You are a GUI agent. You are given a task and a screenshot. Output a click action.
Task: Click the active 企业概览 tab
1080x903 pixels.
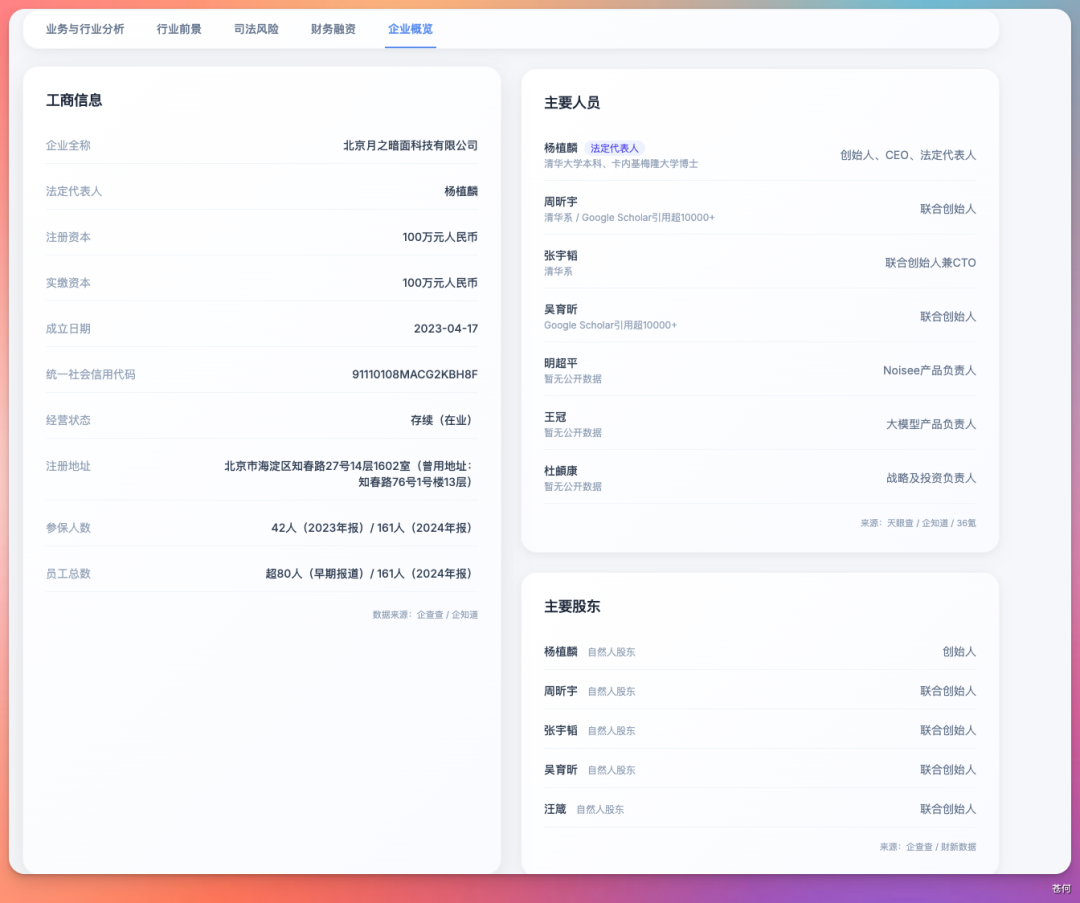[x=411, y=29]
